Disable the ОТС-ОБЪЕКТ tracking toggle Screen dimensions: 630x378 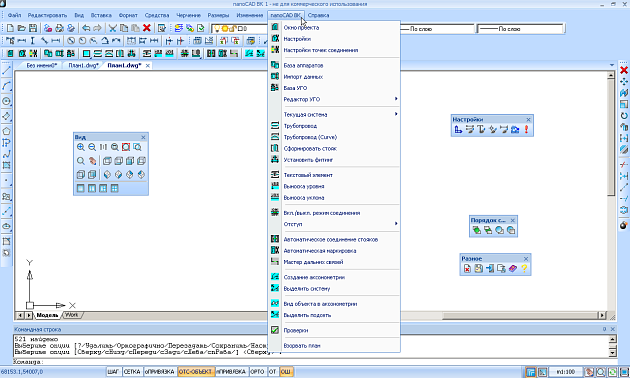click(196, 372)
